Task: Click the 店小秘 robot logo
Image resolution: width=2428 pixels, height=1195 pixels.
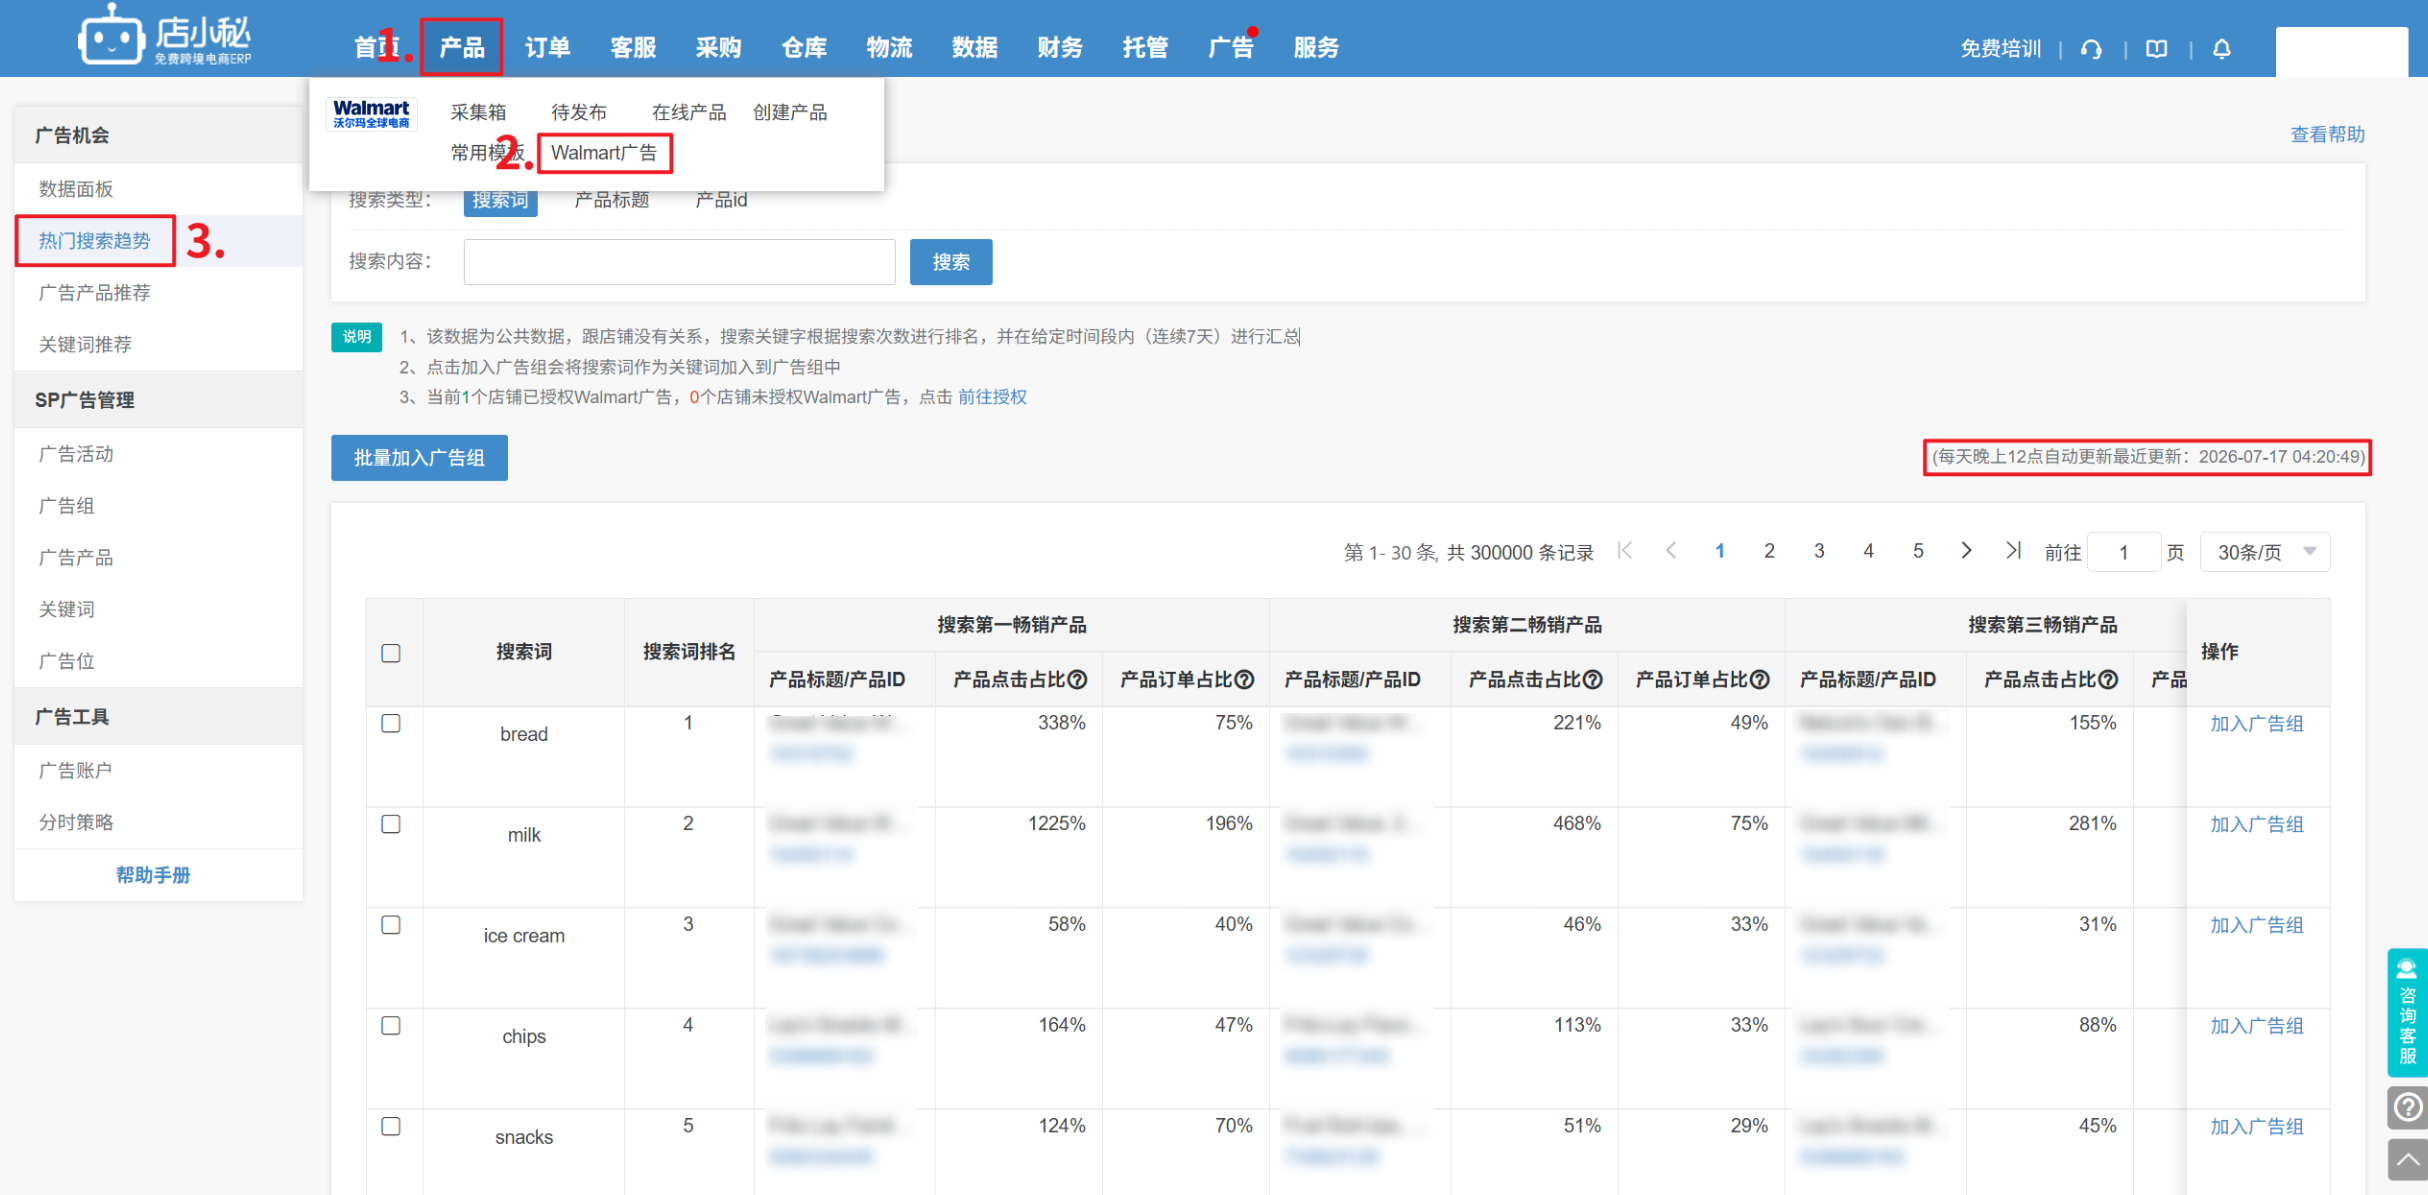Action: (x=164, y=37)
